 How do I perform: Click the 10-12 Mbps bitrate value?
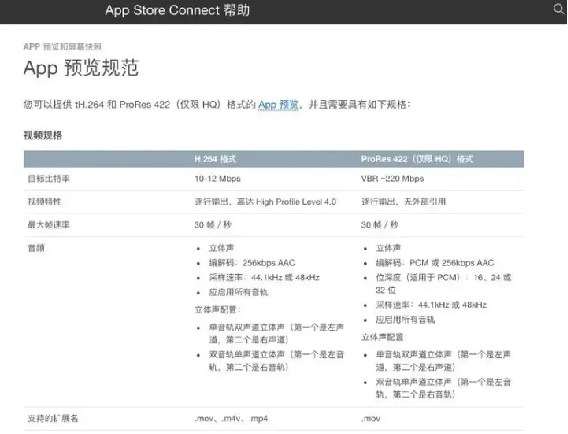coord(217,179)
